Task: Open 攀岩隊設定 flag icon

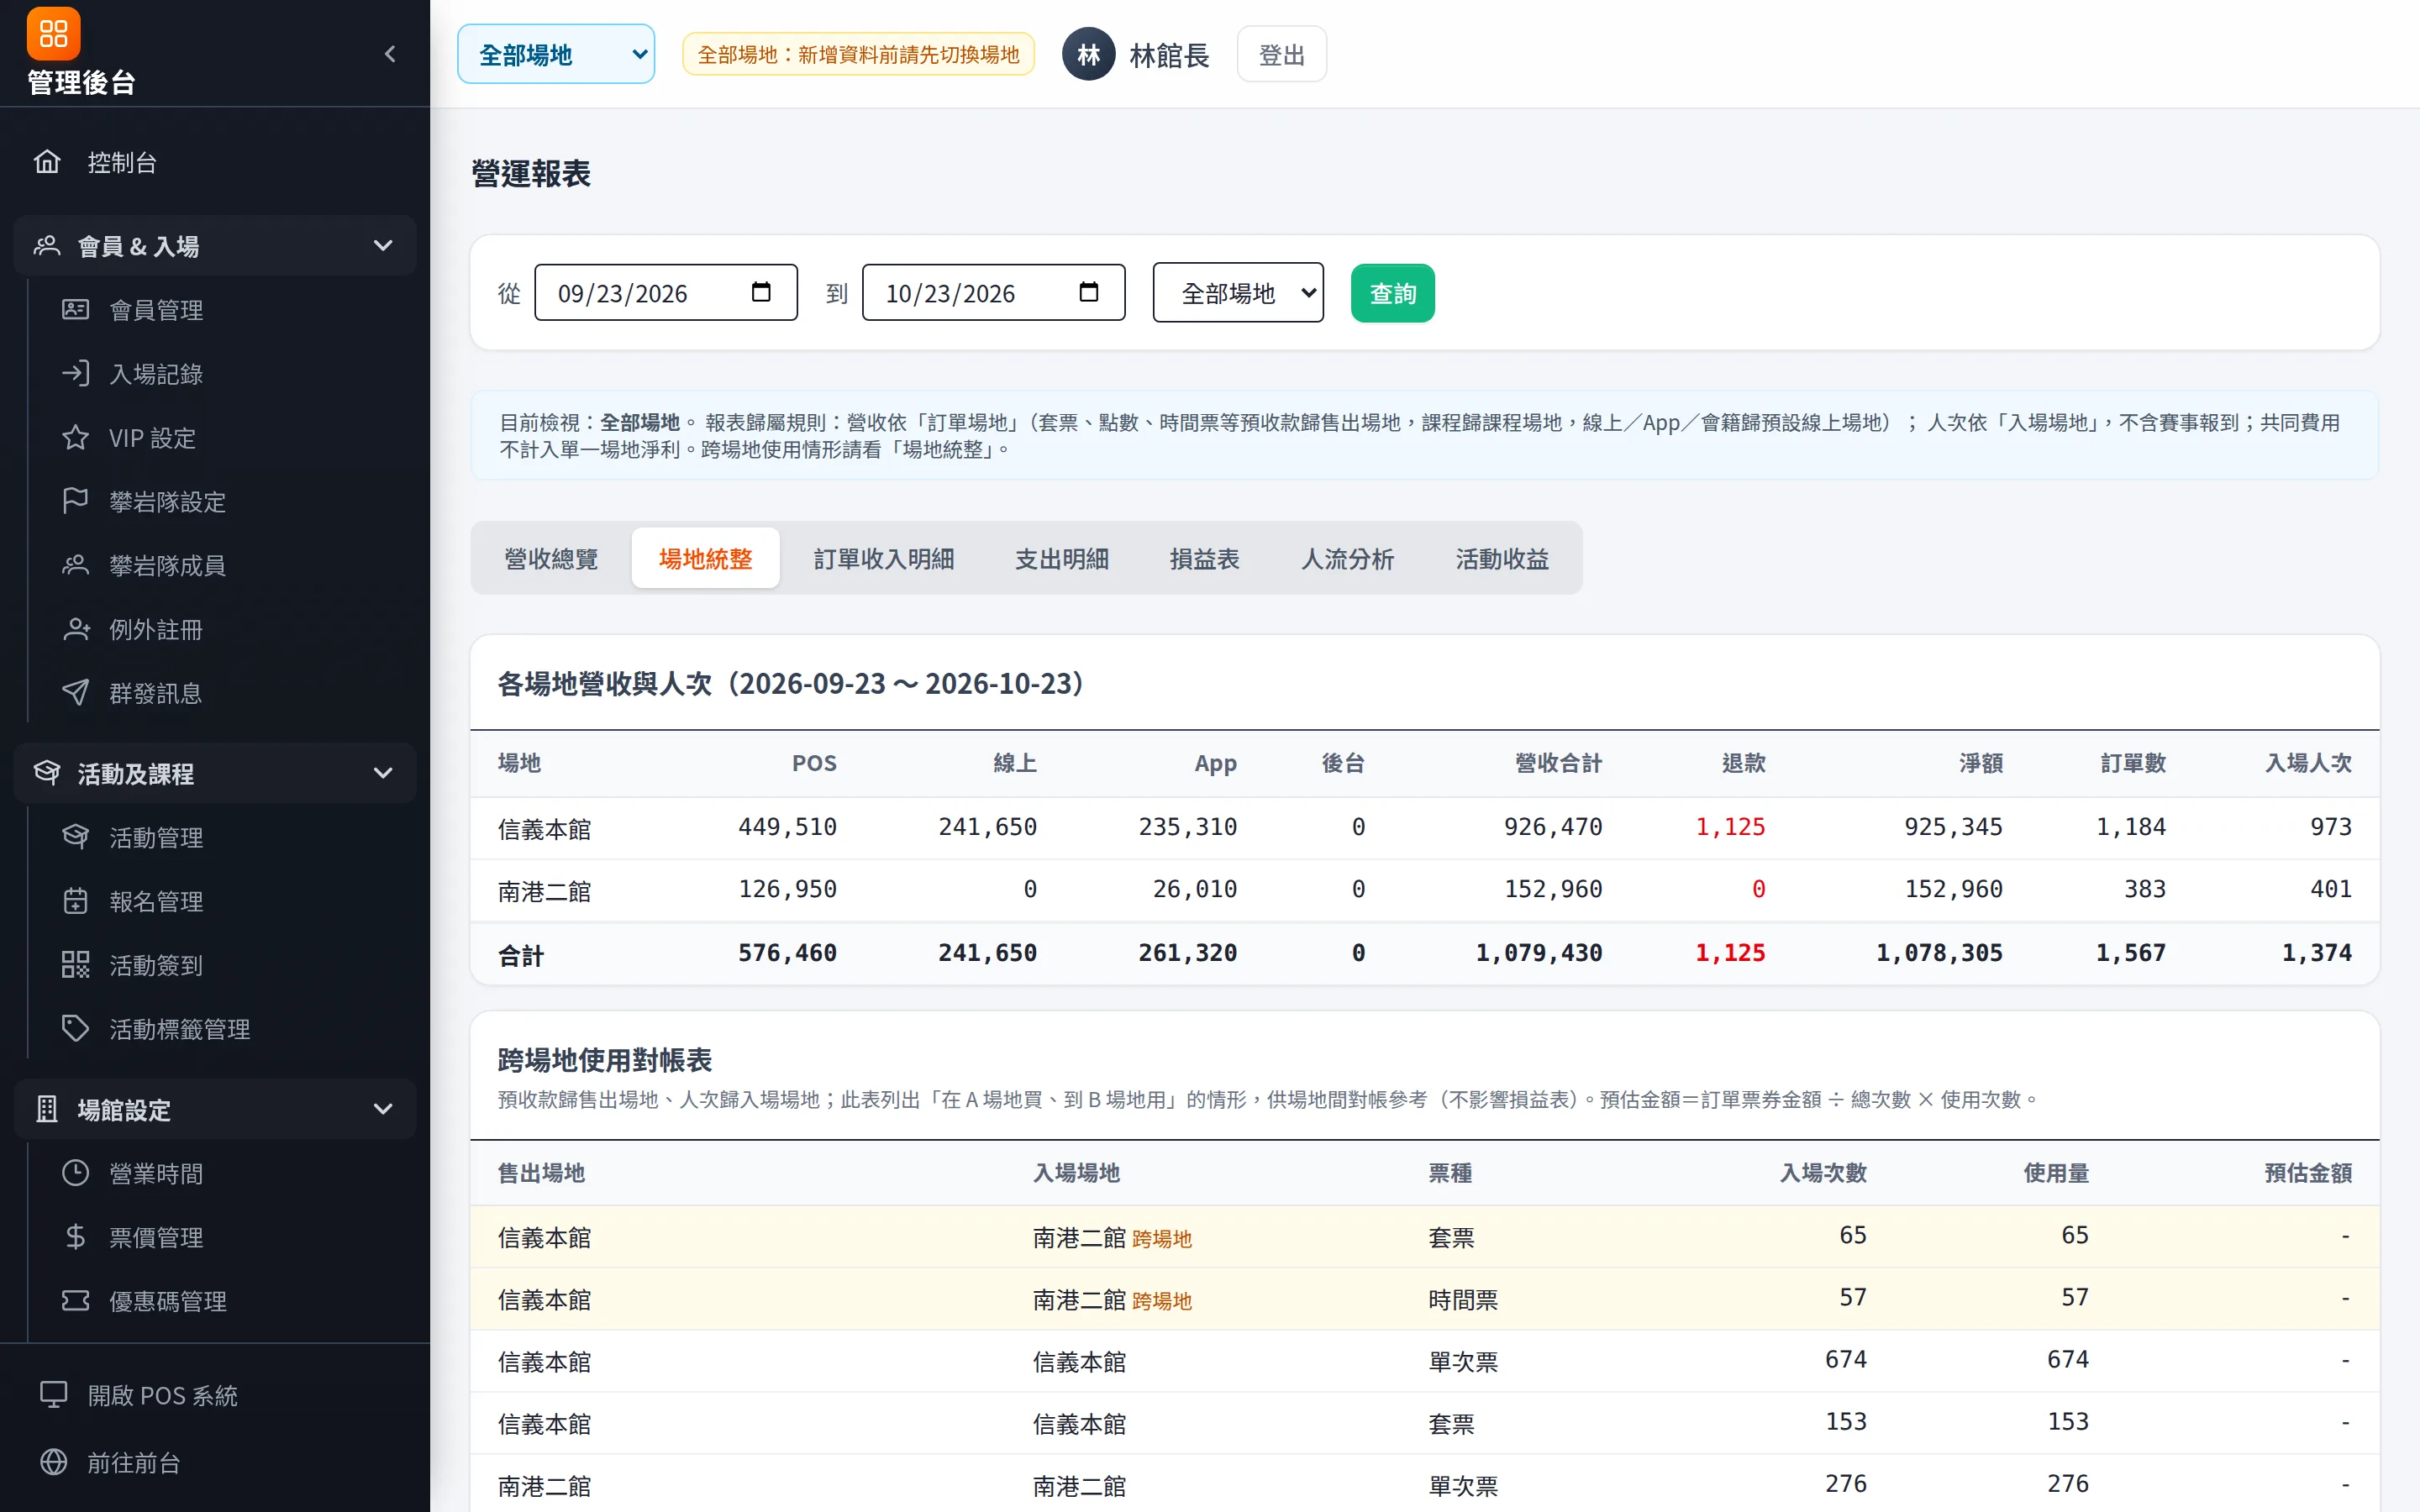Action: point(75,501)
